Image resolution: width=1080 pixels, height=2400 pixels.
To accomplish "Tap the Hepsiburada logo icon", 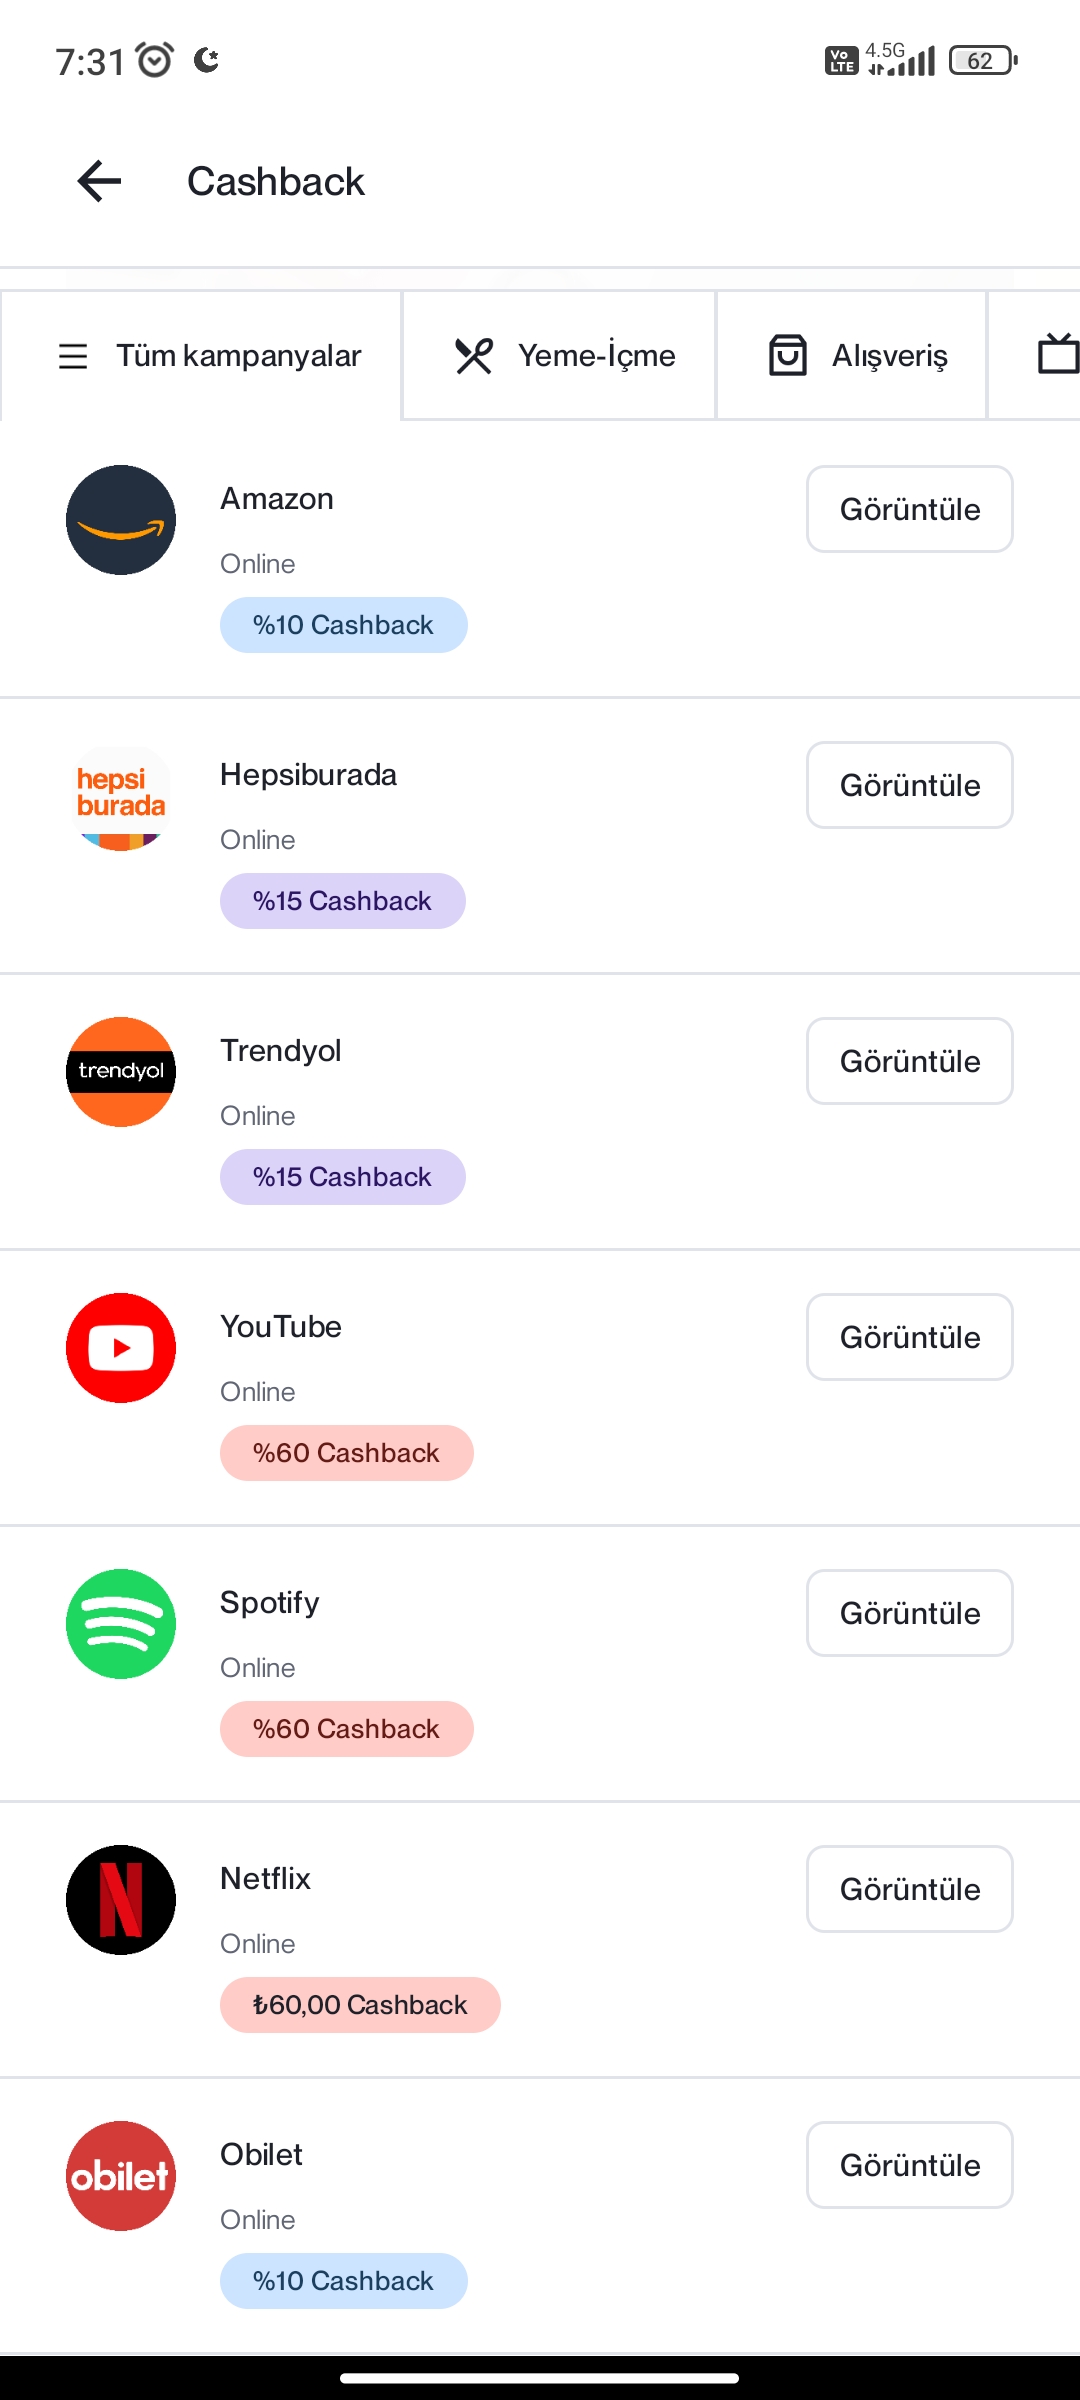I will click(121, 797).
